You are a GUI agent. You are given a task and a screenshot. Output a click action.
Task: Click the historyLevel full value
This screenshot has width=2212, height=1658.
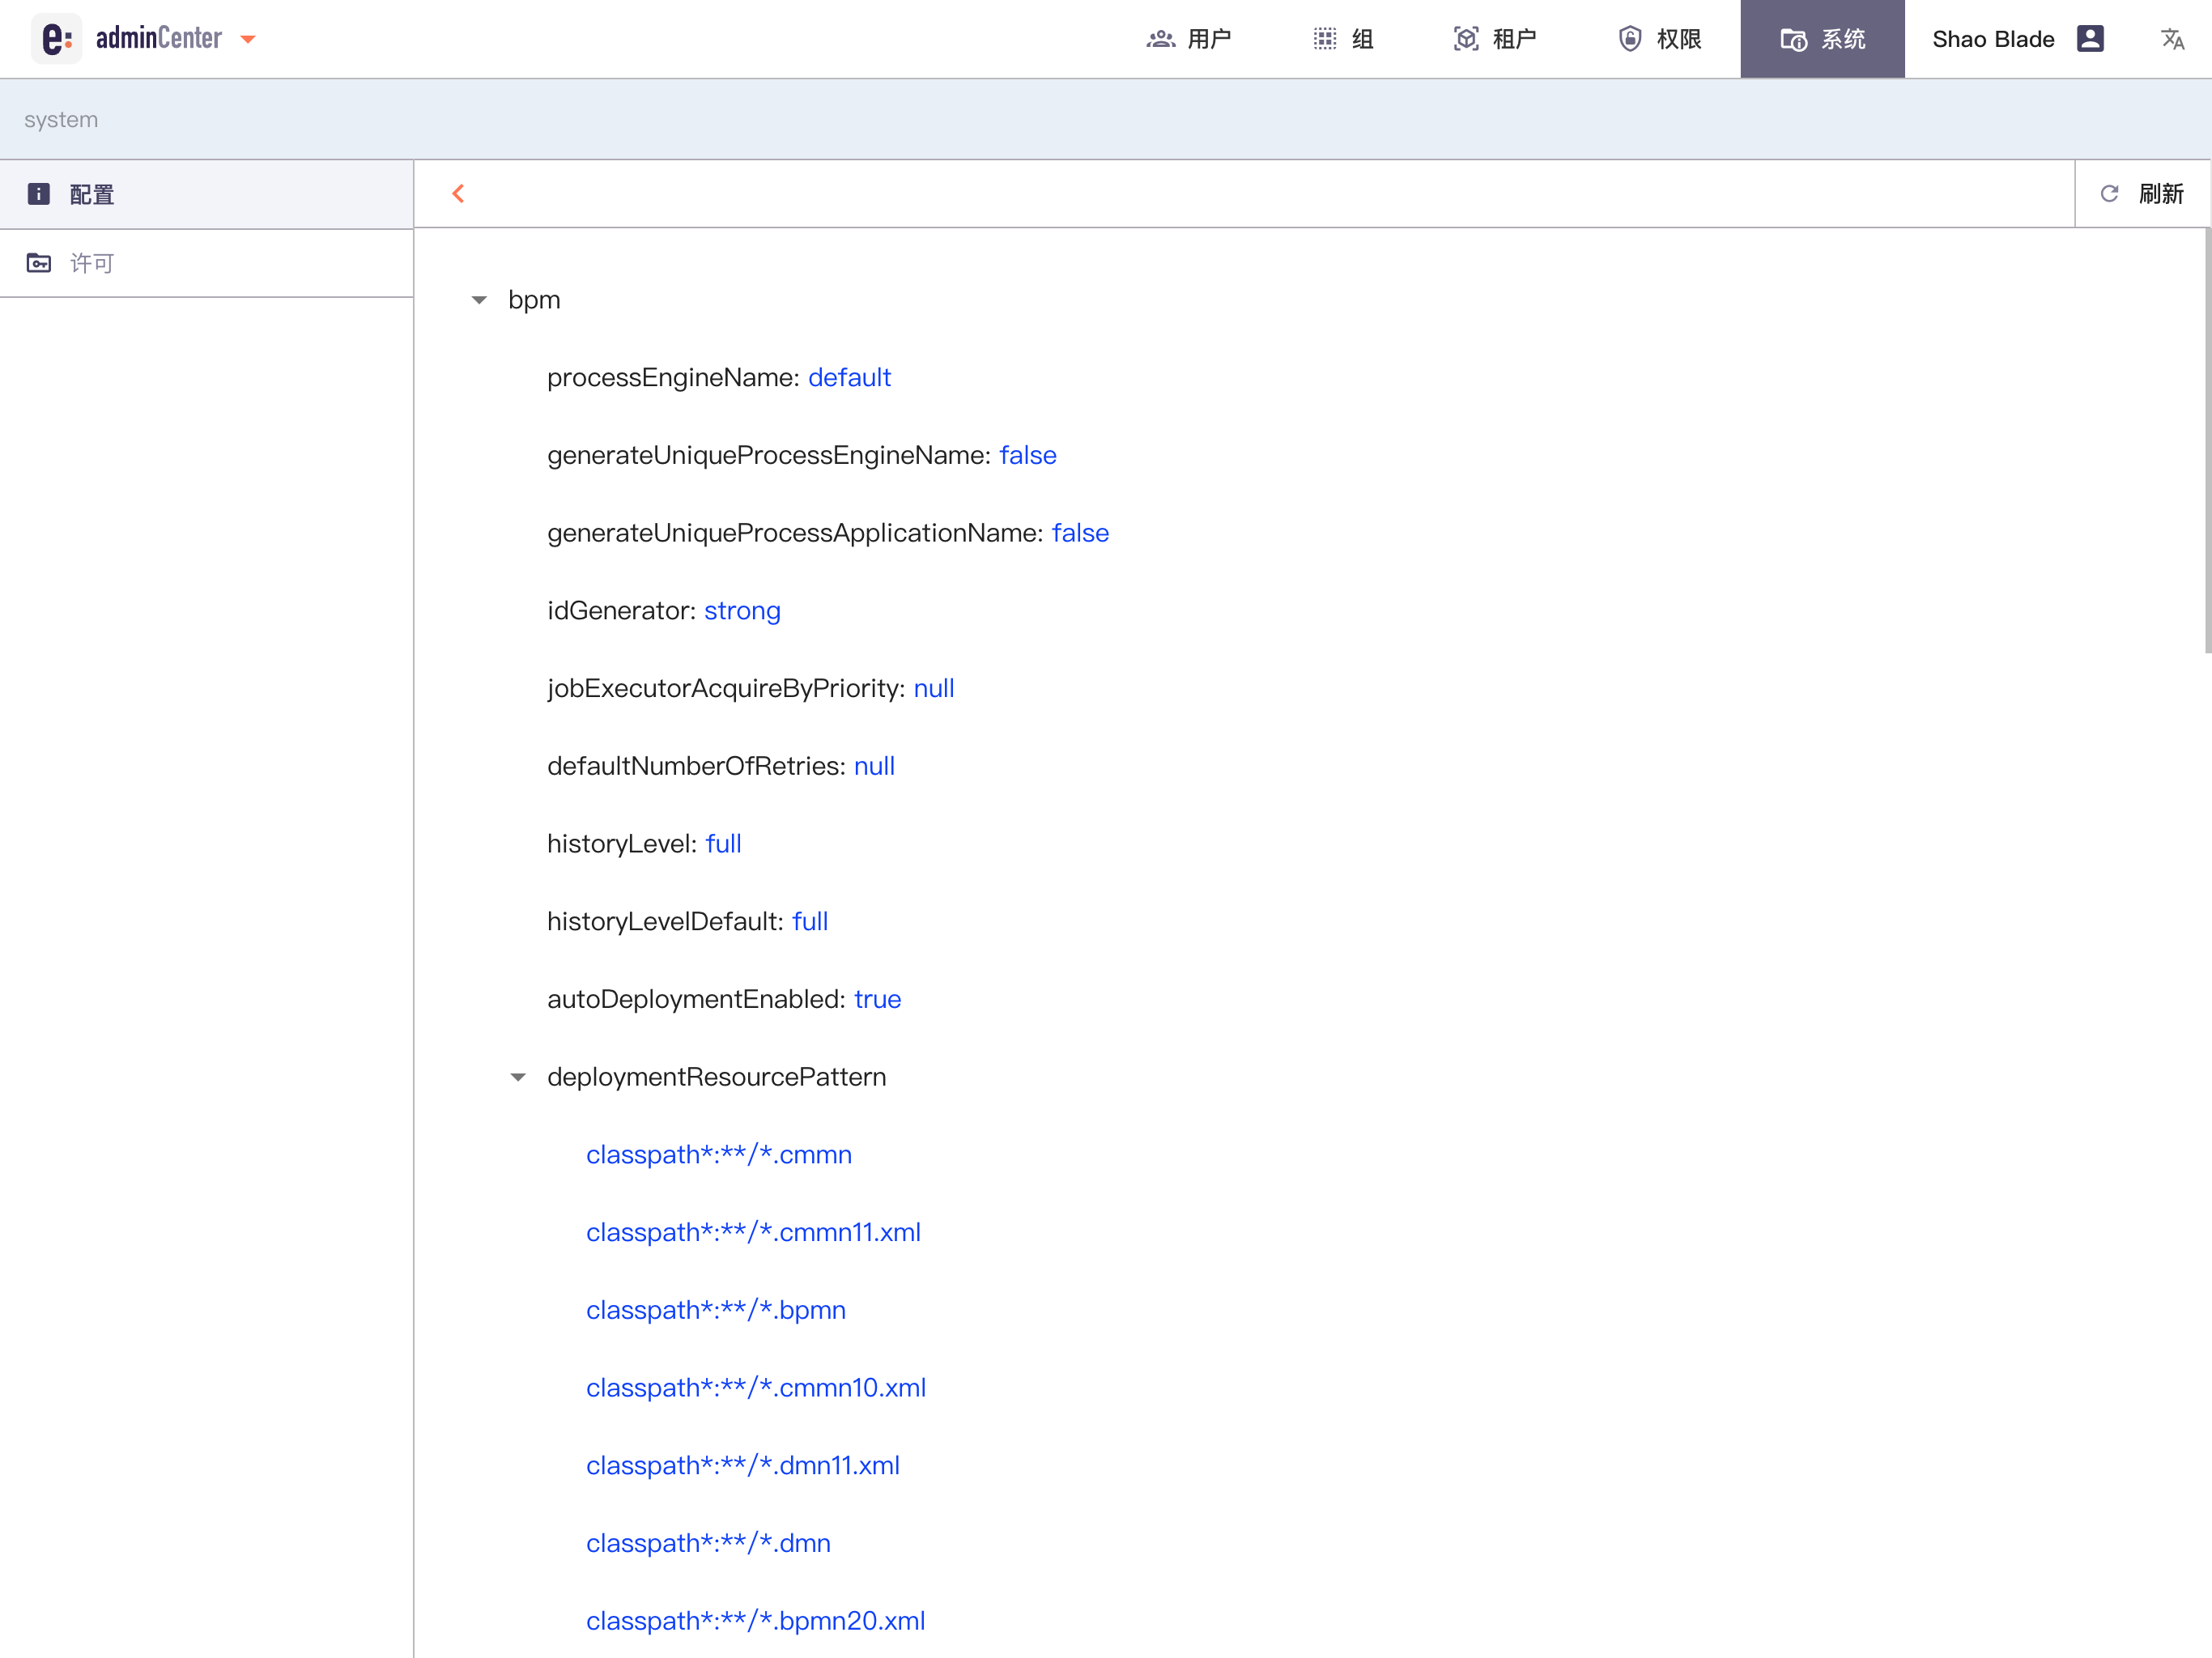point(723,843)
